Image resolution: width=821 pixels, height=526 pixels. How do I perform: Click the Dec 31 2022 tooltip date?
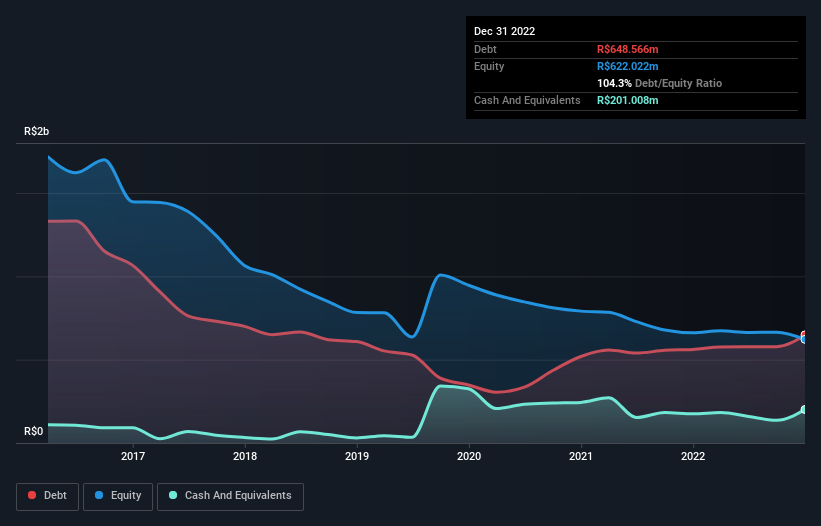(505, 31)
